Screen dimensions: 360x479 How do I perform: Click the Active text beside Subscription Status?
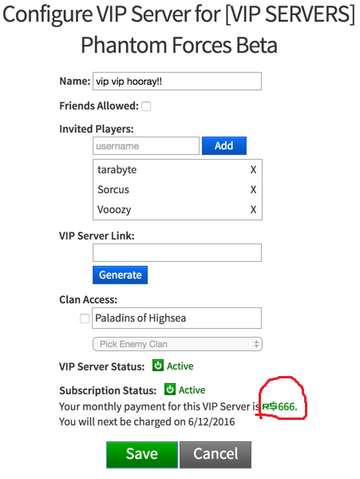tap(192, 390)
